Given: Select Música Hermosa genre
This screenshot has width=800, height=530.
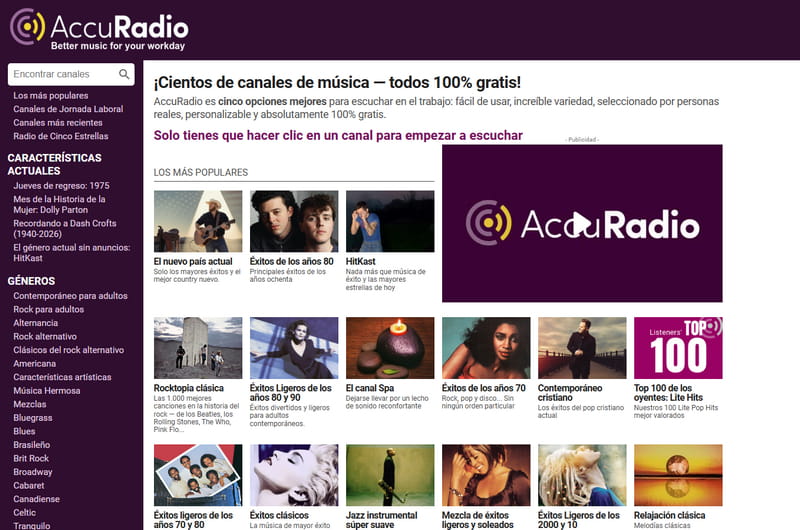Looking at the screenshot, I should click(x=46, y=390).
